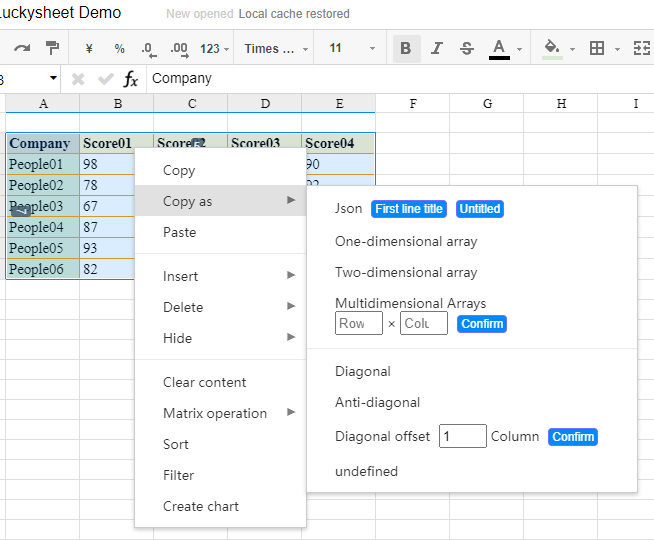Open fill color dropdown arrow
This screenshot has width=654, height=540.
pos(572,49)
